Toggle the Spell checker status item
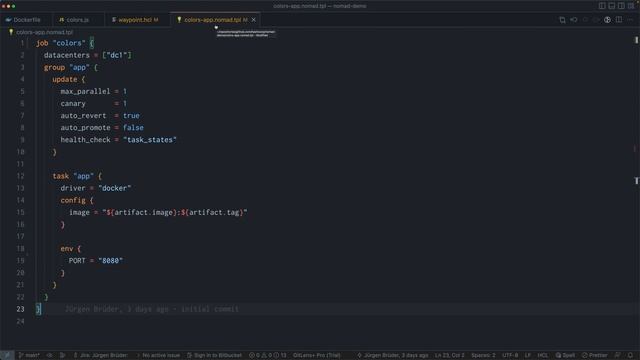 (565, 355)
